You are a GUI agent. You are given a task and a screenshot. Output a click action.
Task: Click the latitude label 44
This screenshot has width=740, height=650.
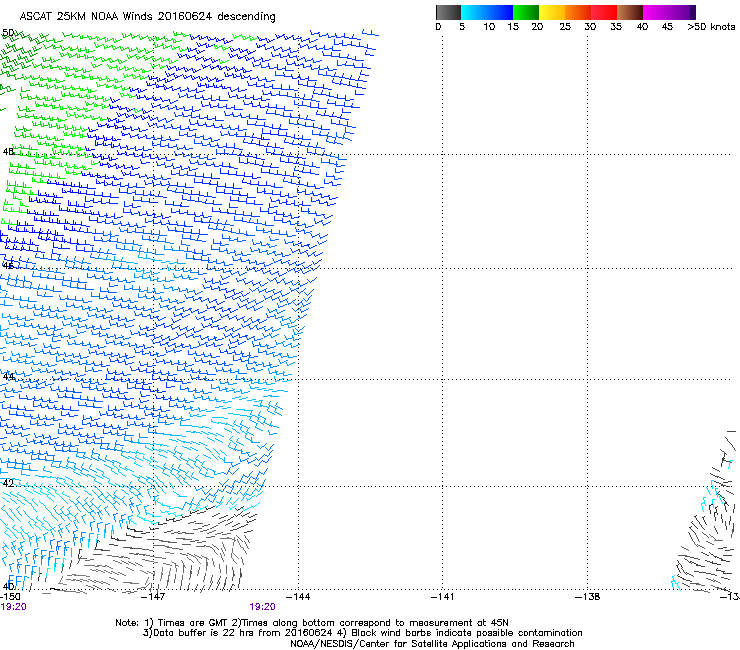[x=8, y=377]
